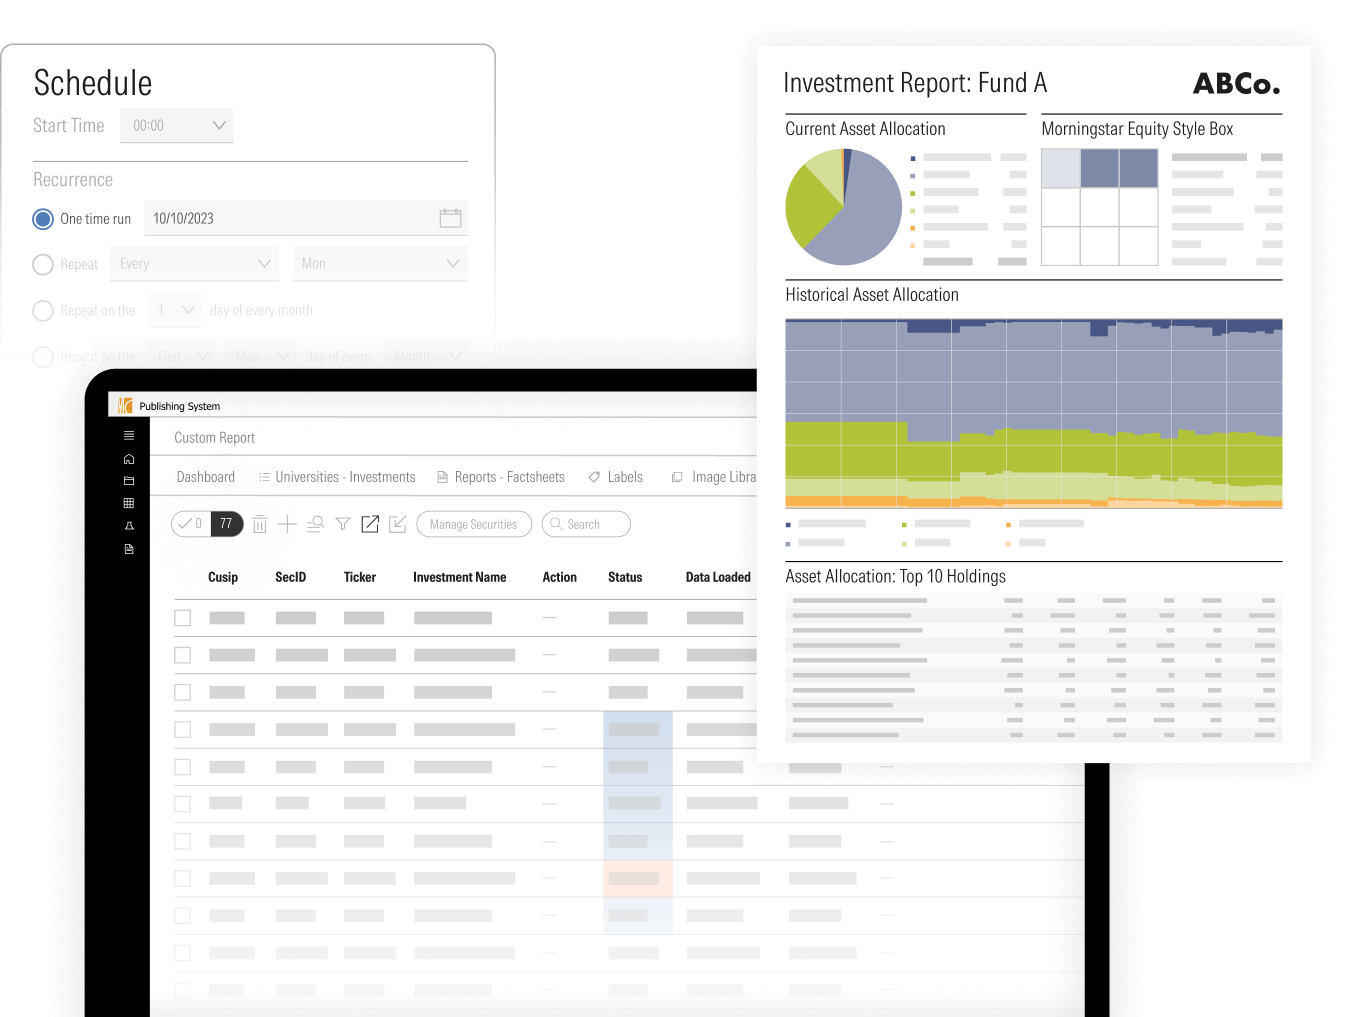The width and height of the screenshot is (1364, 1017).
Task: Click the plus add icon
Action: coord(287,524)
